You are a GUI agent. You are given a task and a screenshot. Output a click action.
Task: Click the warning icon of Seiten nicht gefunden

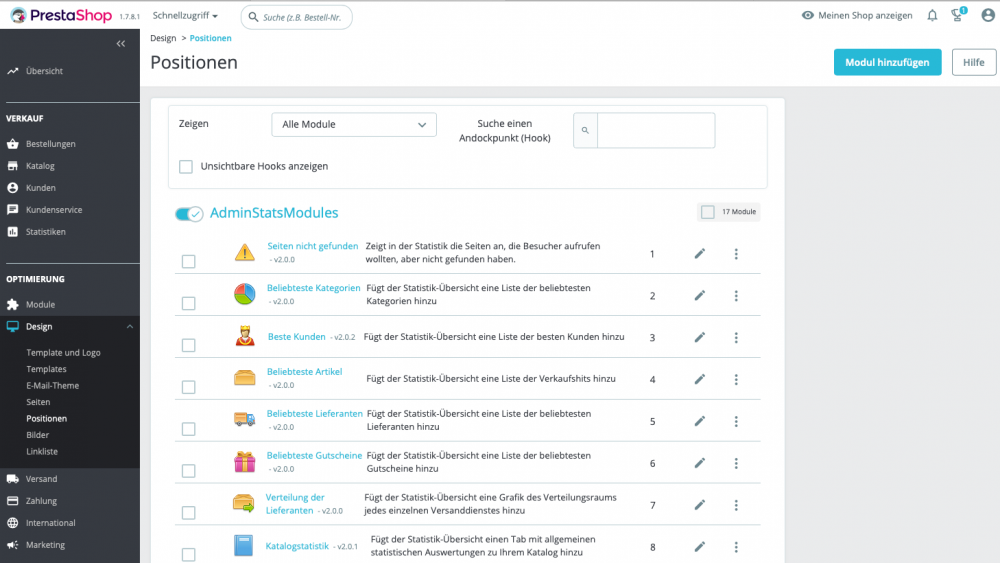point(244,252)
